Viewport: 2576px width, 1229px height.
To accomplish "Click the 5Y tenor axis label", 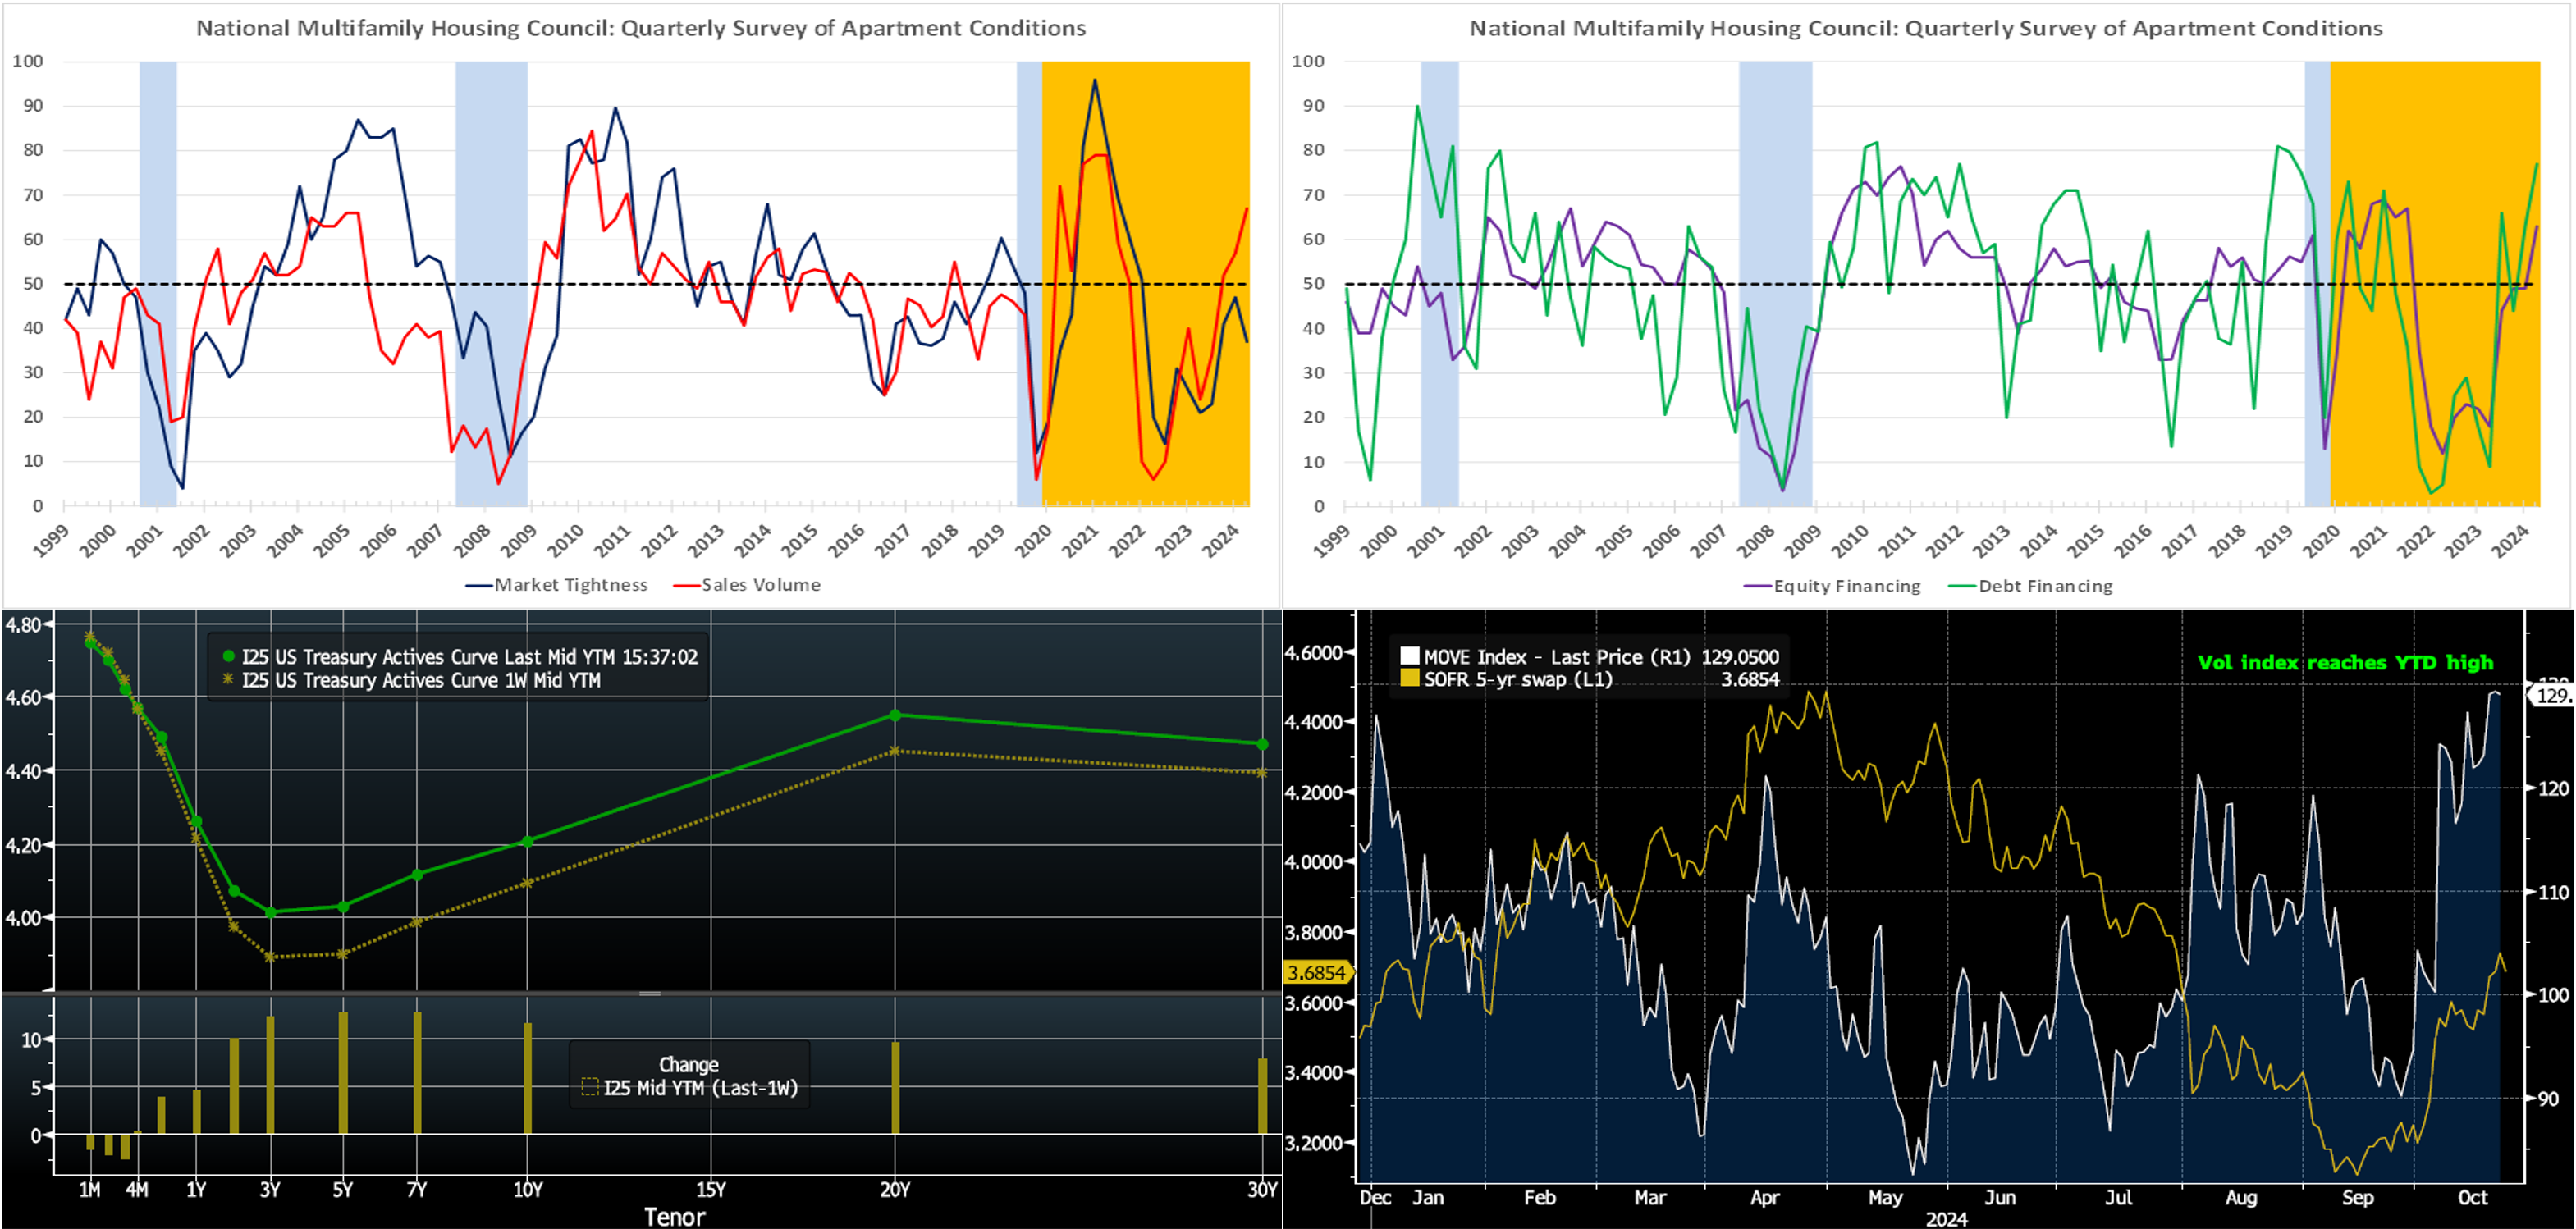I will point(343,1189).
